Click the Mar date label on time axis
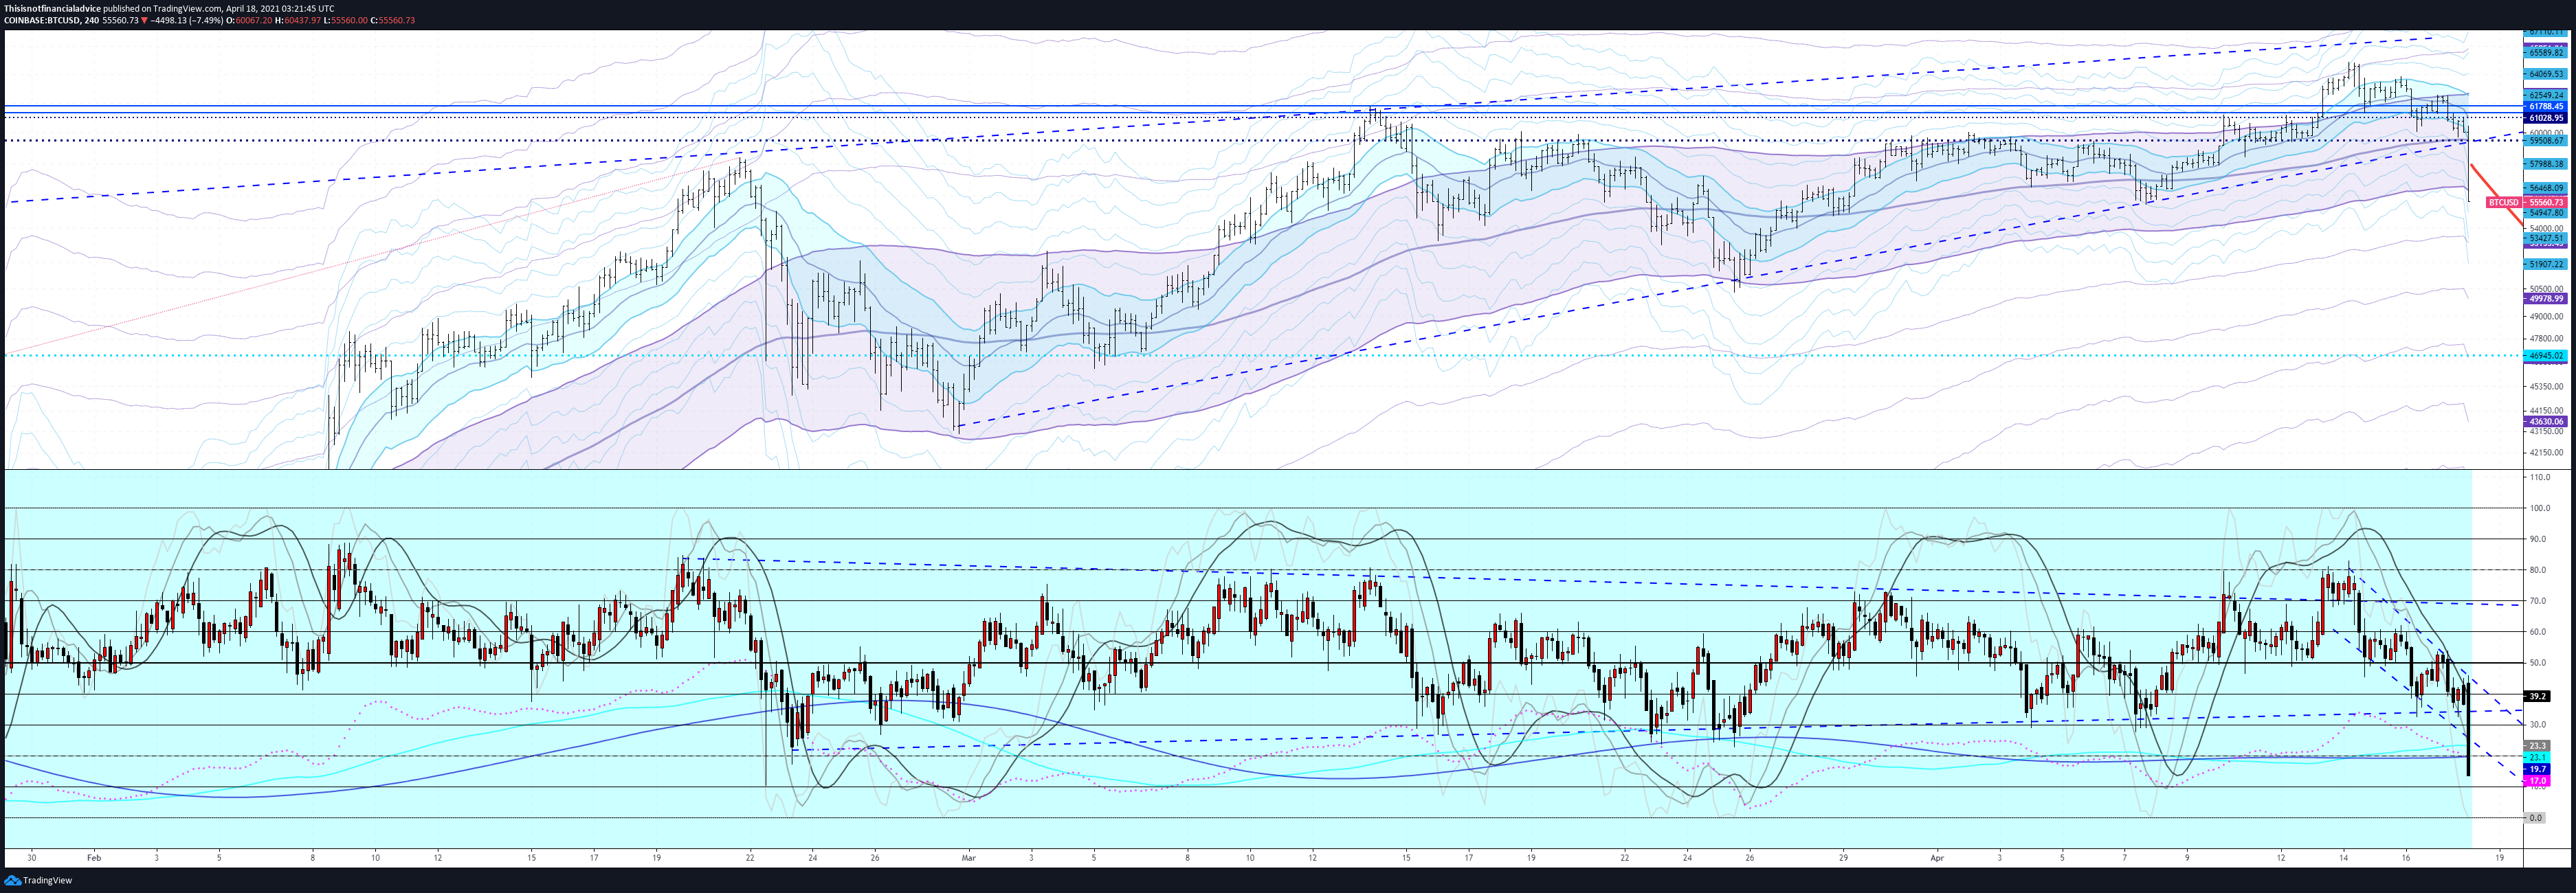 [968, 858]
